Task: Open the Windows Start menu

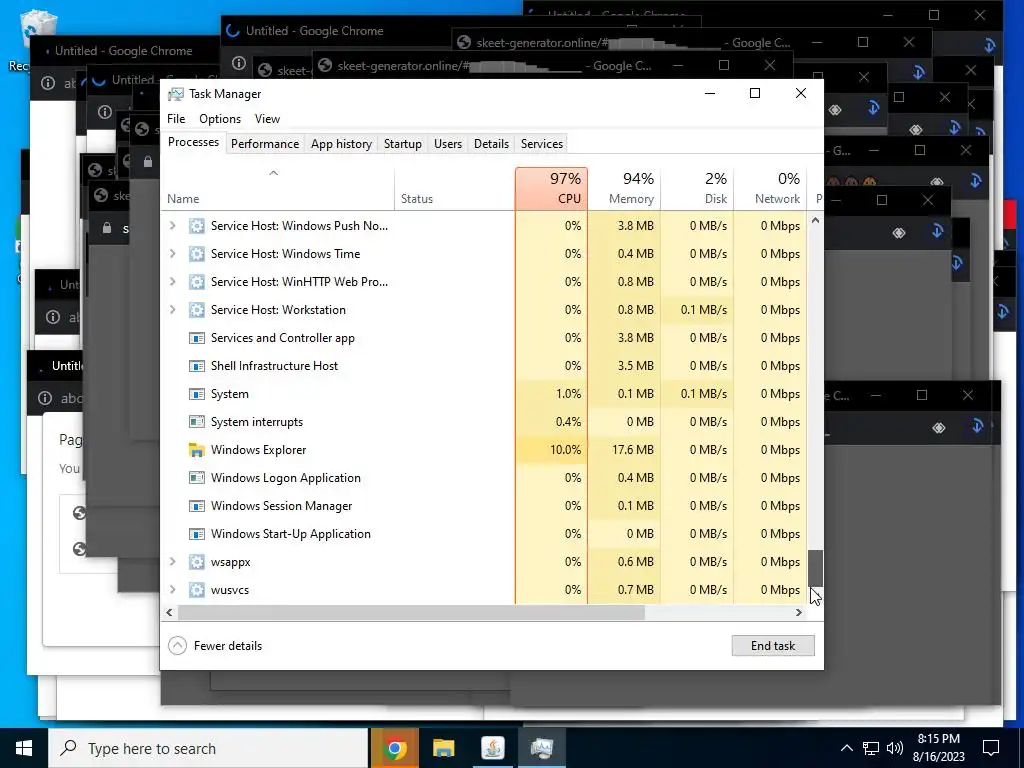Action: click(24, 748)
